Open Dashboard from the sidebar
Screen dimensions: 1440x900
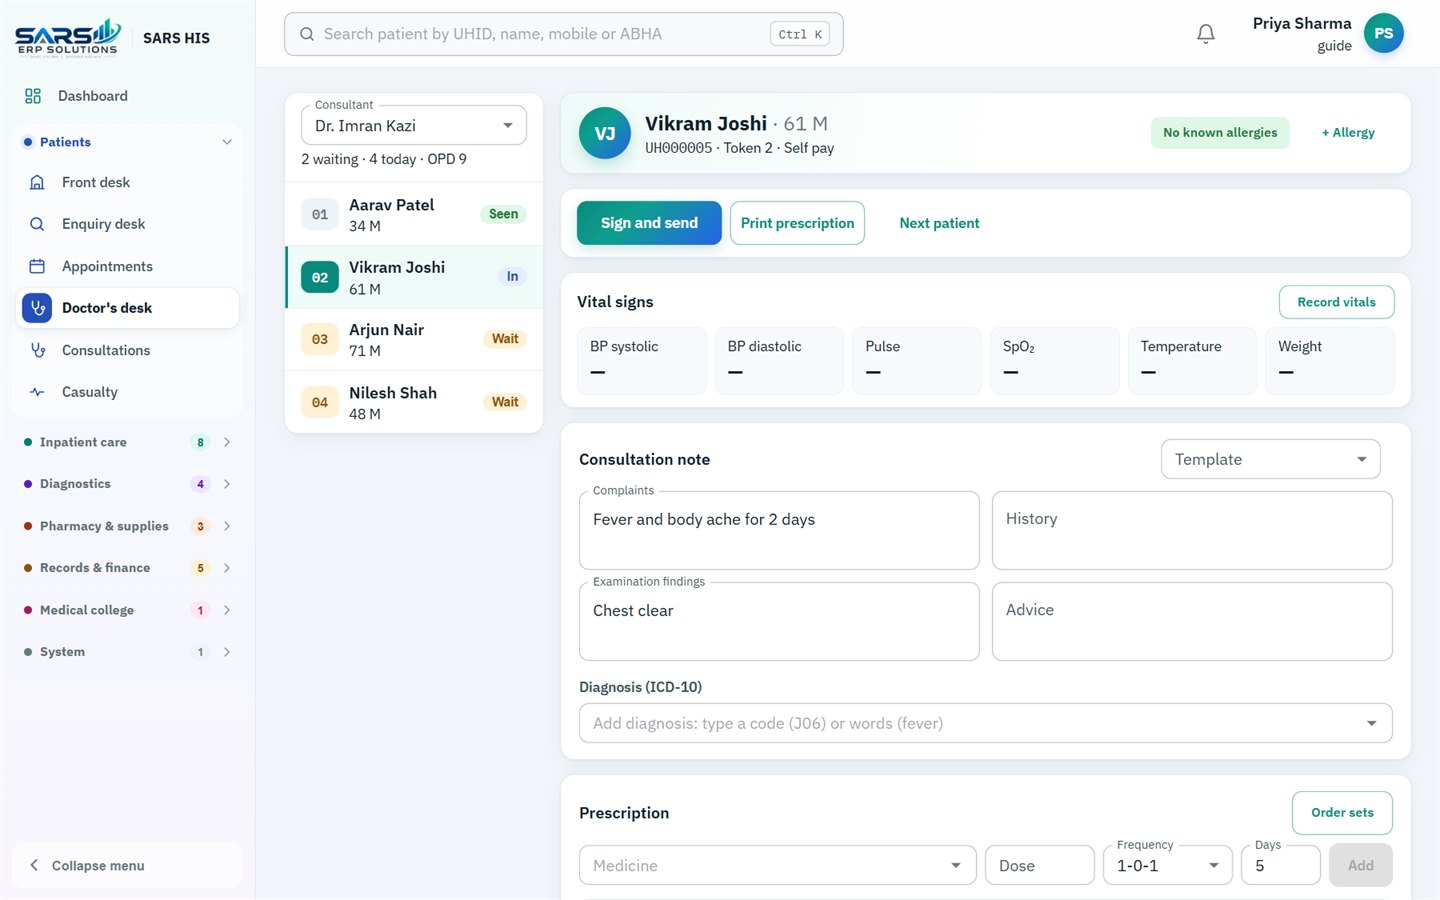[127, 96]
